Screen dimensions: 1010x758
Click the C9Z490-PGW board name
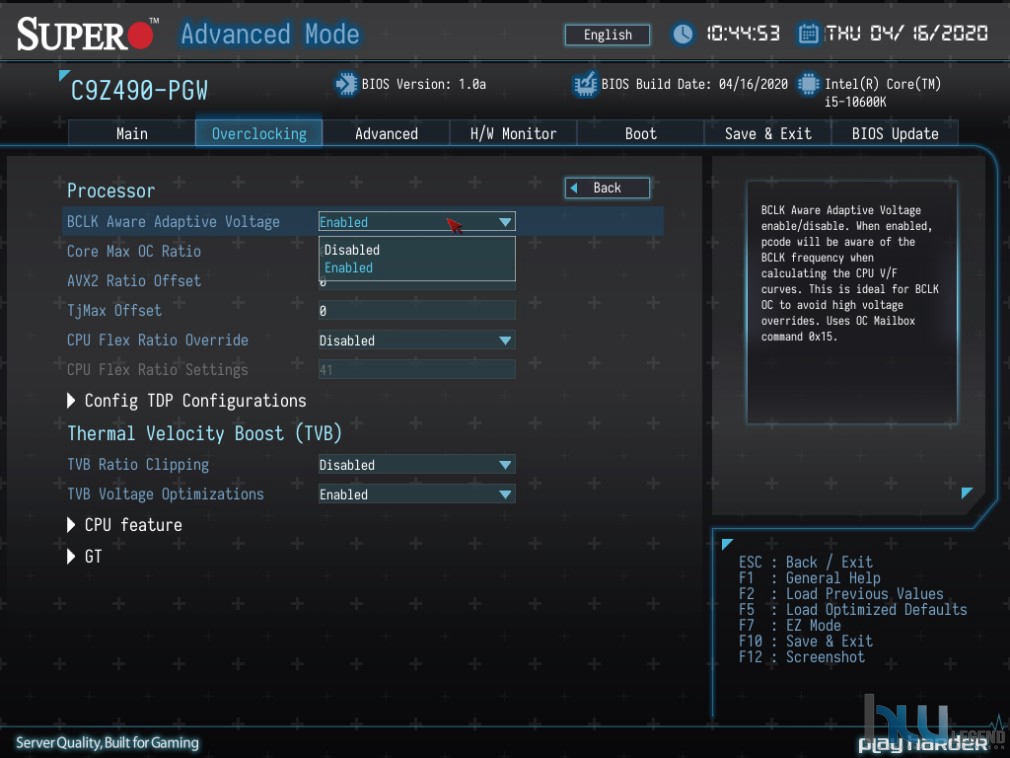(139, 91)
